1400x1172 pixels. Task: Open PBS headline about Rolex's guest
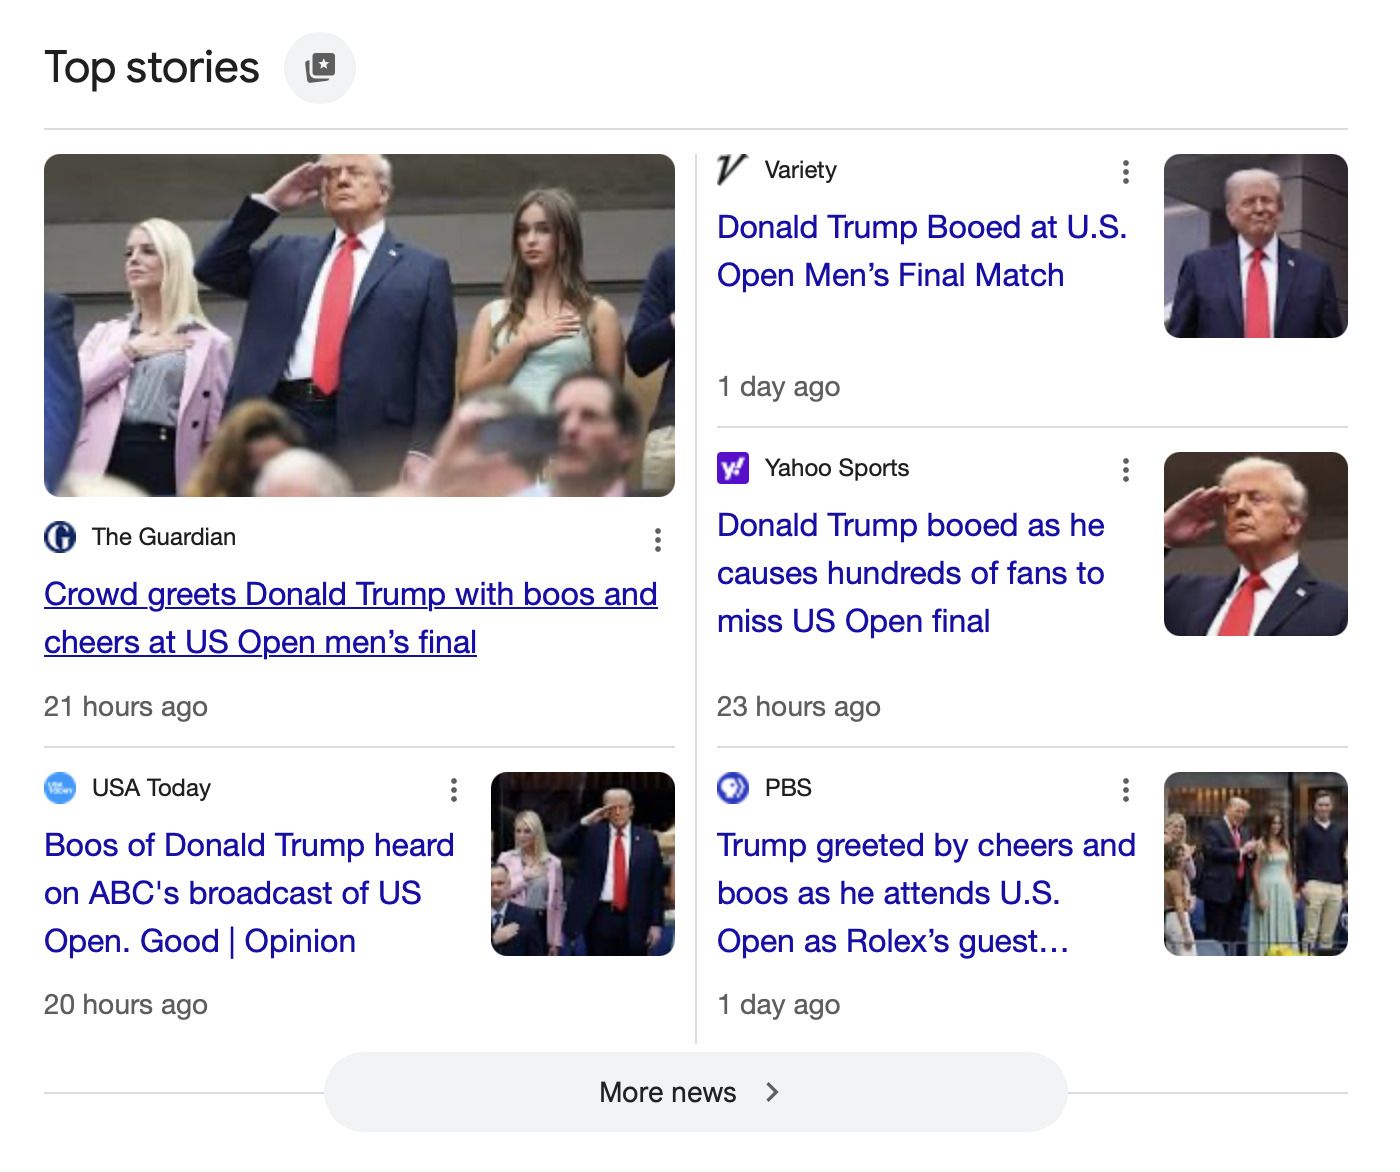pos(925,893)
